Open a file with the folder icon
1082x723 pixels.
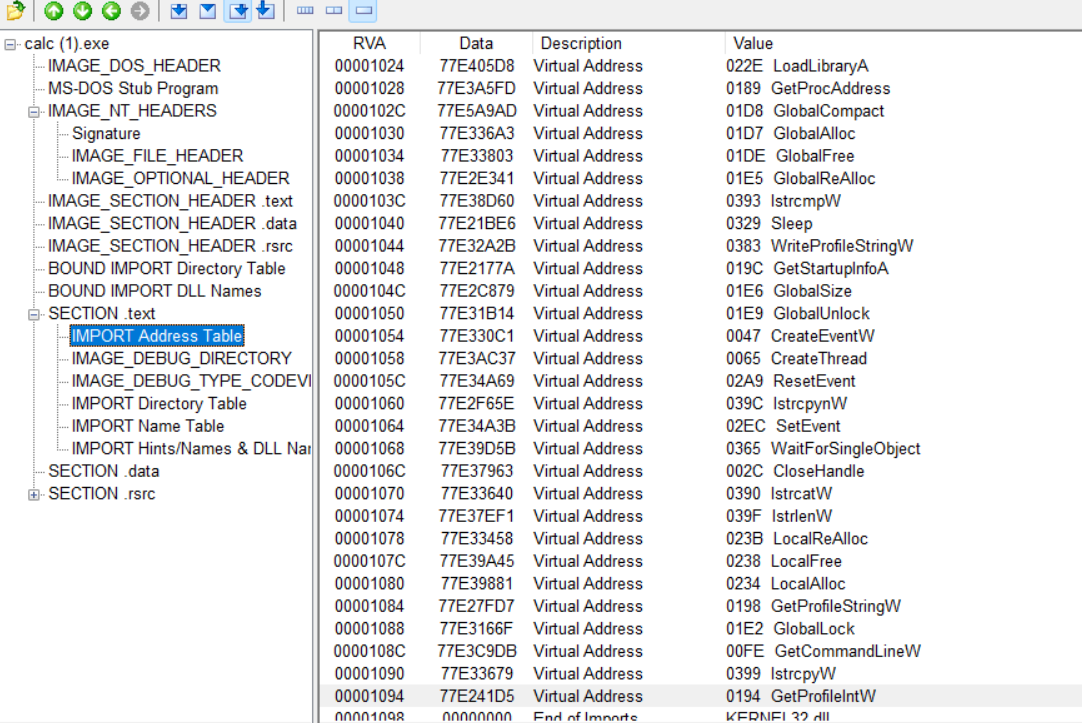coord(15,10)
